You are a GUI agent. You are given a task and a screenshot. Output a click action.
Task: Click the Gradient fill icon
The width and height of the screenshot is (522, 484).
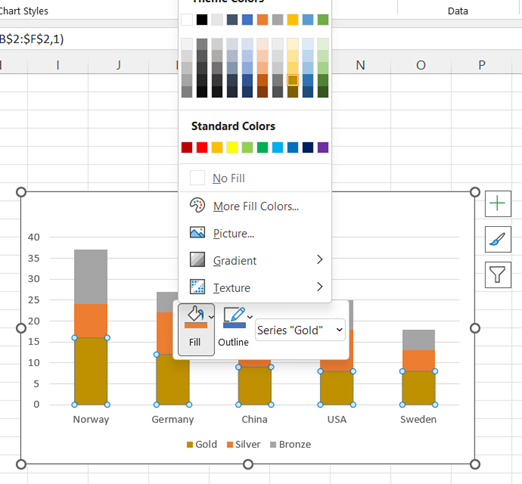(x=197, y=260)
